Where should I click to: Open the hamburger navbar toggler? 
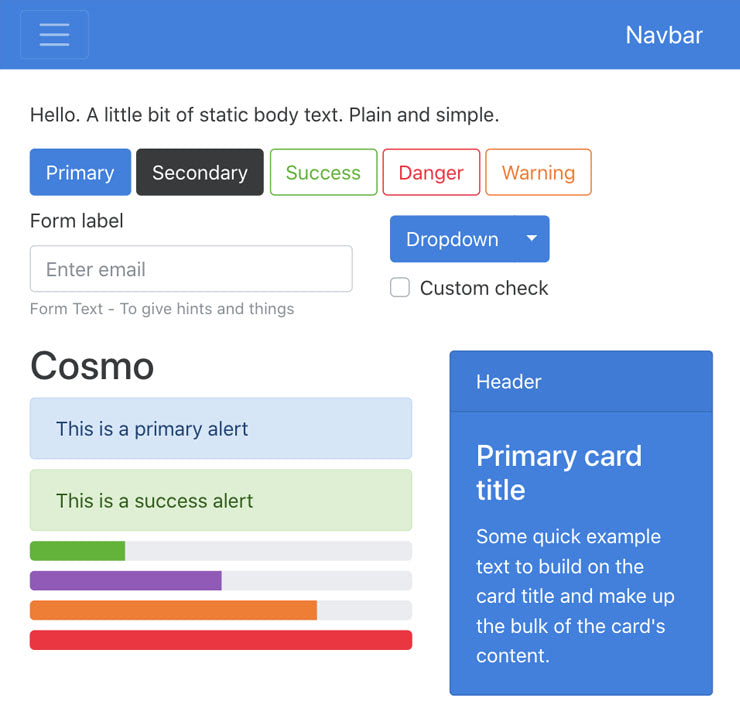click(54, 35)
